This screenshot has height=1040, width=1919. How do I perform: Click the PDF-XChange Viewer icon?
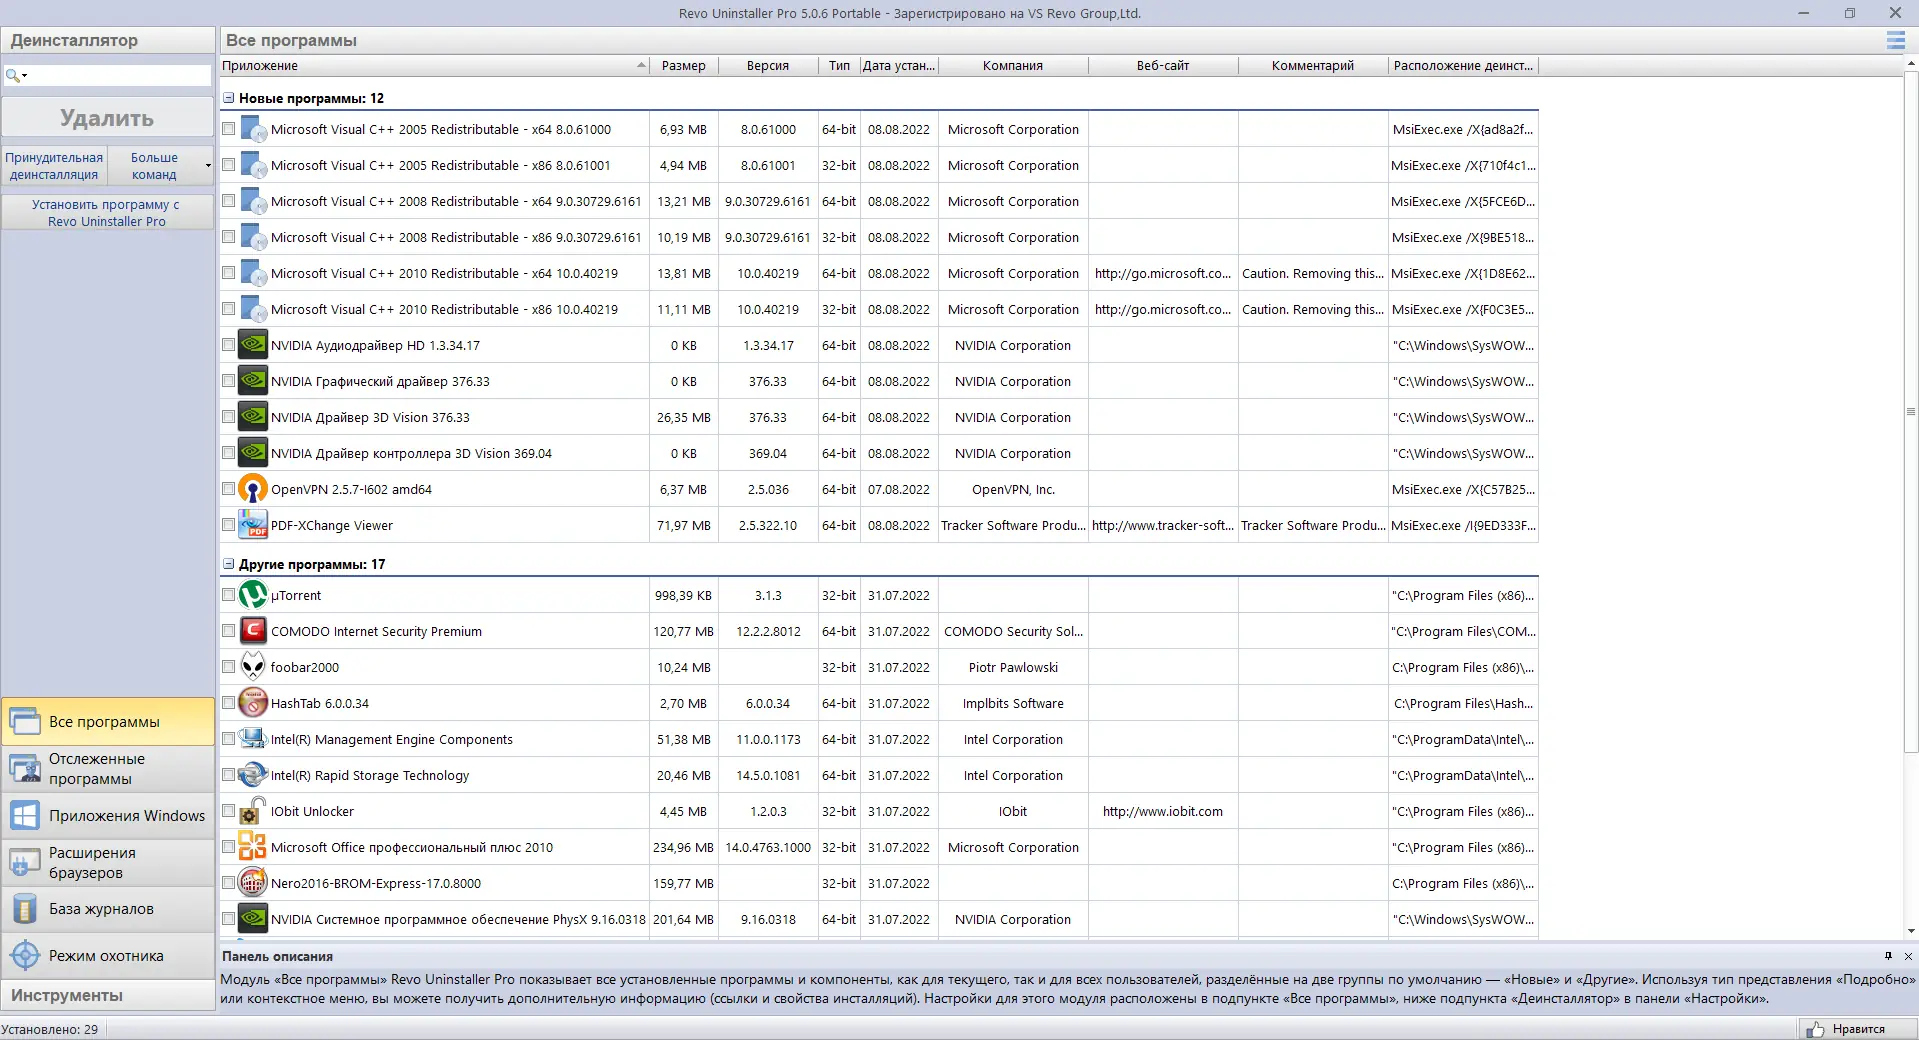coord(253,525)
